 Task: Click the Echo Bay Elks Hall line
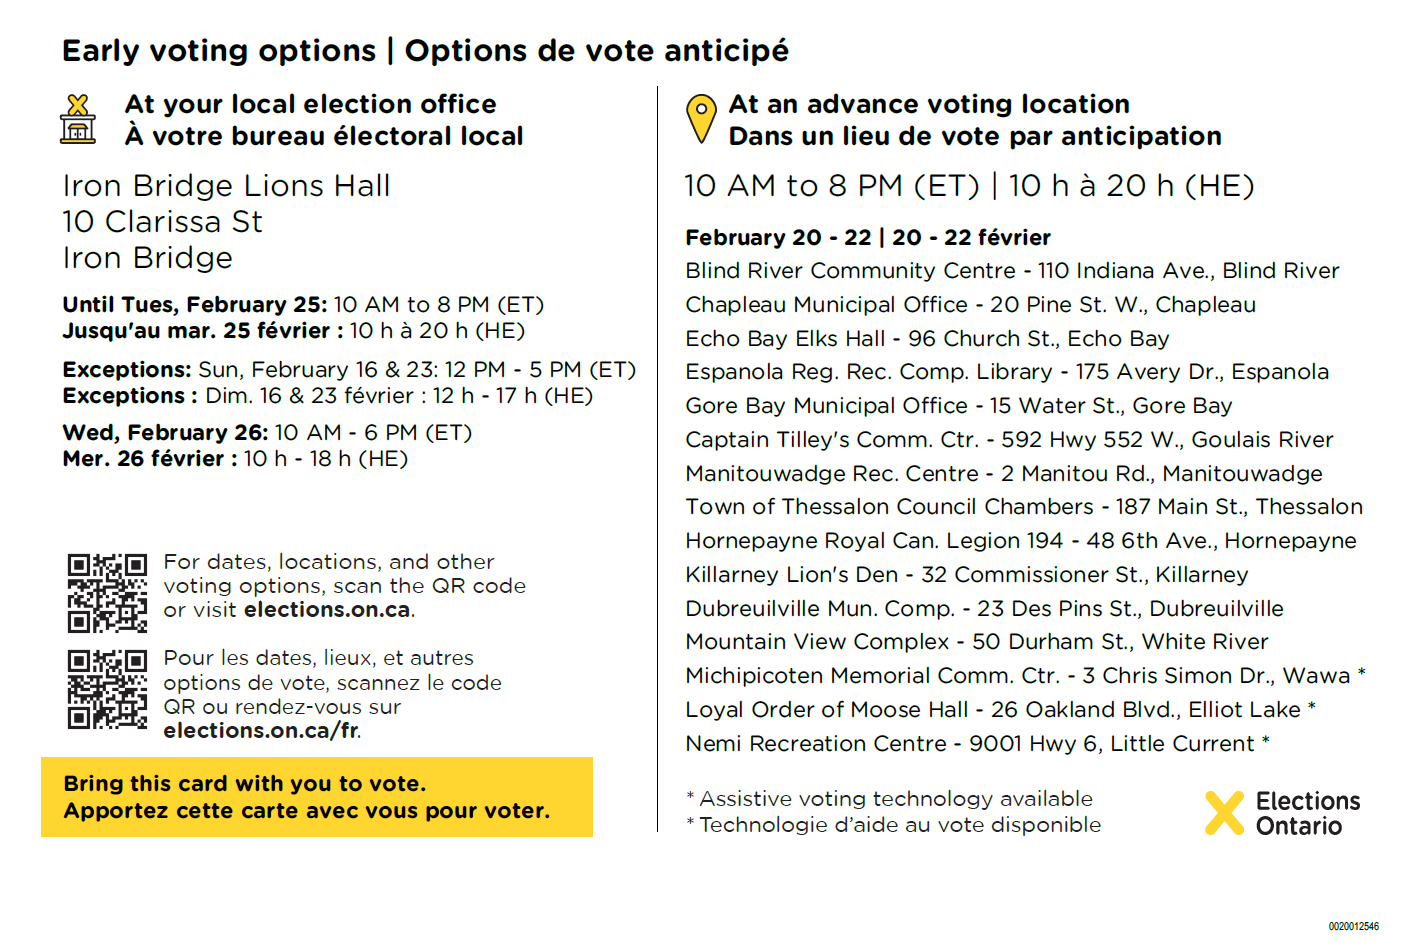coord(927,339)
